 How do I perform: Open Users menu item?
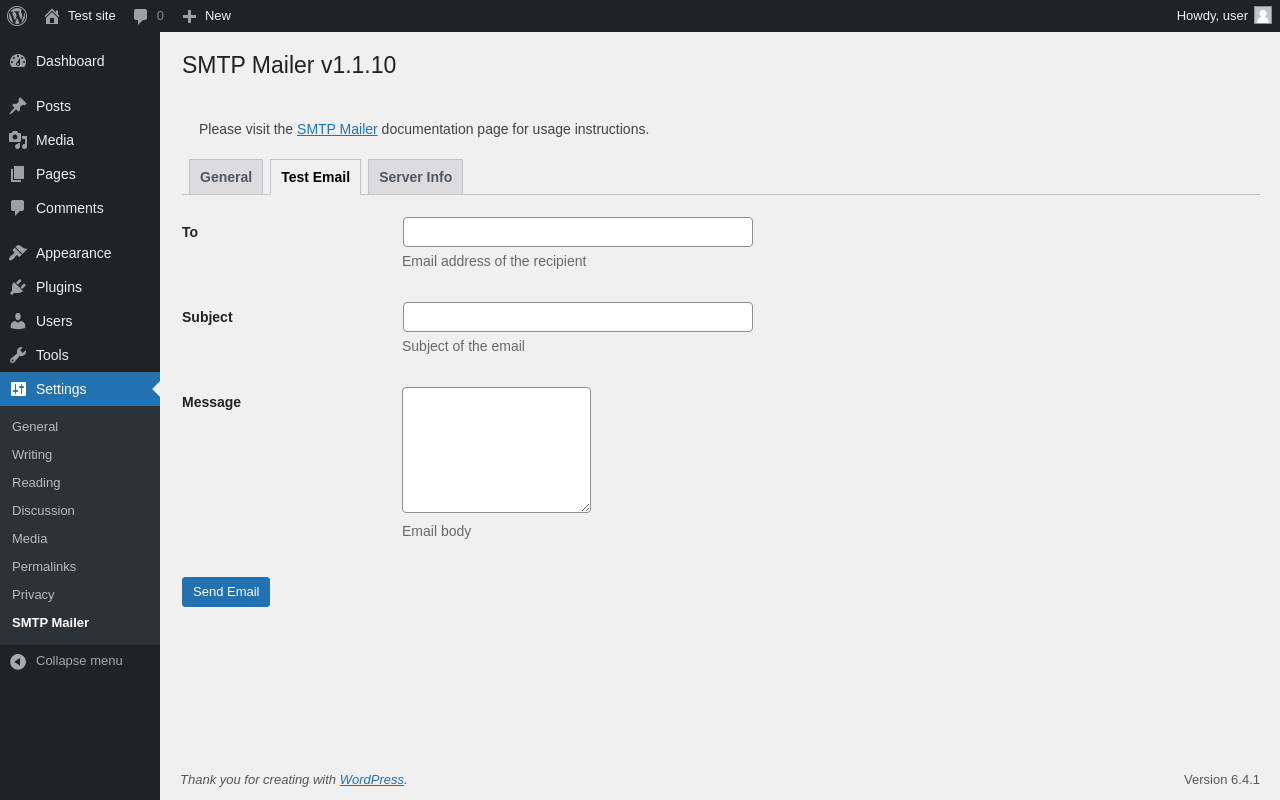click(80, 321)
